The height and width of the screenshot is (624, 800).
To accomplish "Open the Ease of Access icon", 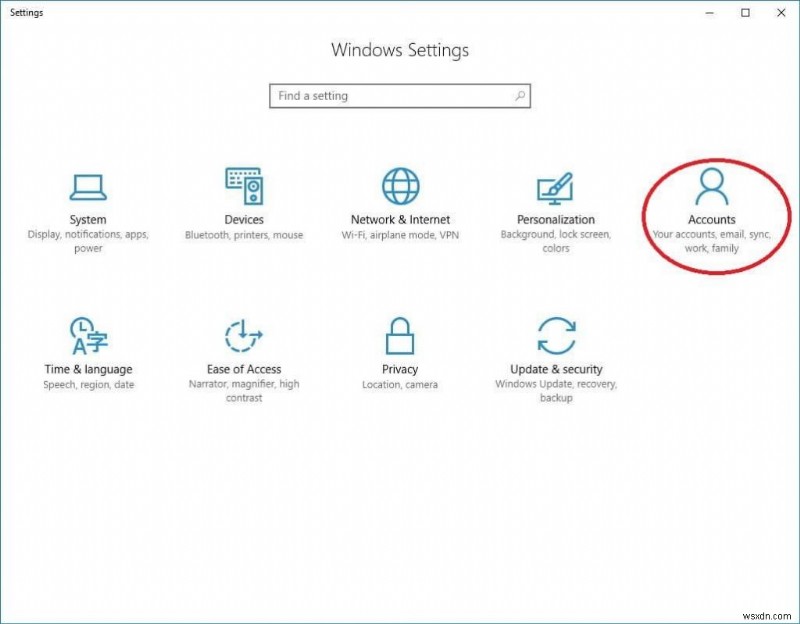I will [x=244, y=336].
